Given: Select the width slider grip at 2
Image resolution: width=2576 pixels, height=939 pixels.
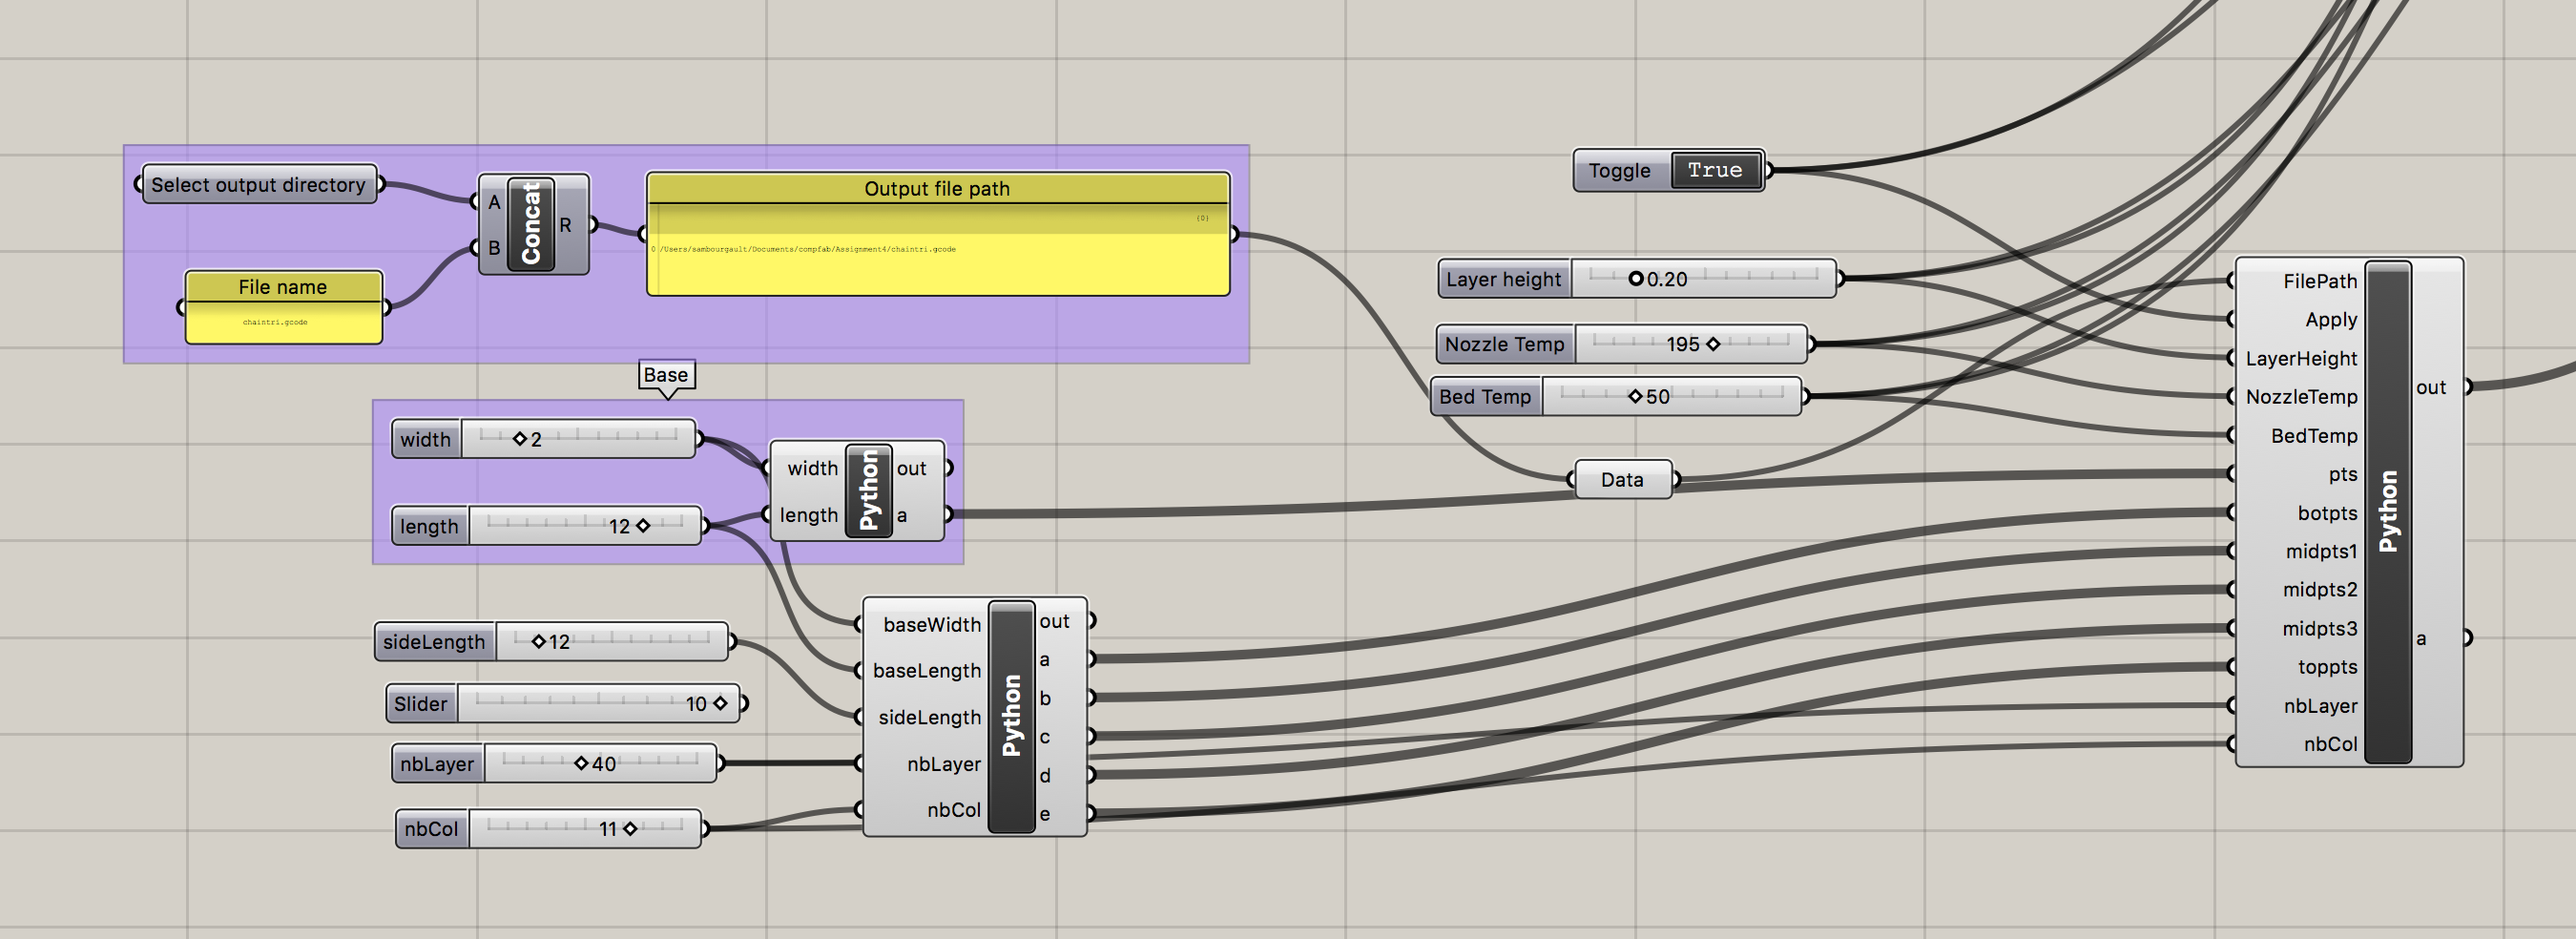Looking at the screenshot, I should [x=519, y=439].
